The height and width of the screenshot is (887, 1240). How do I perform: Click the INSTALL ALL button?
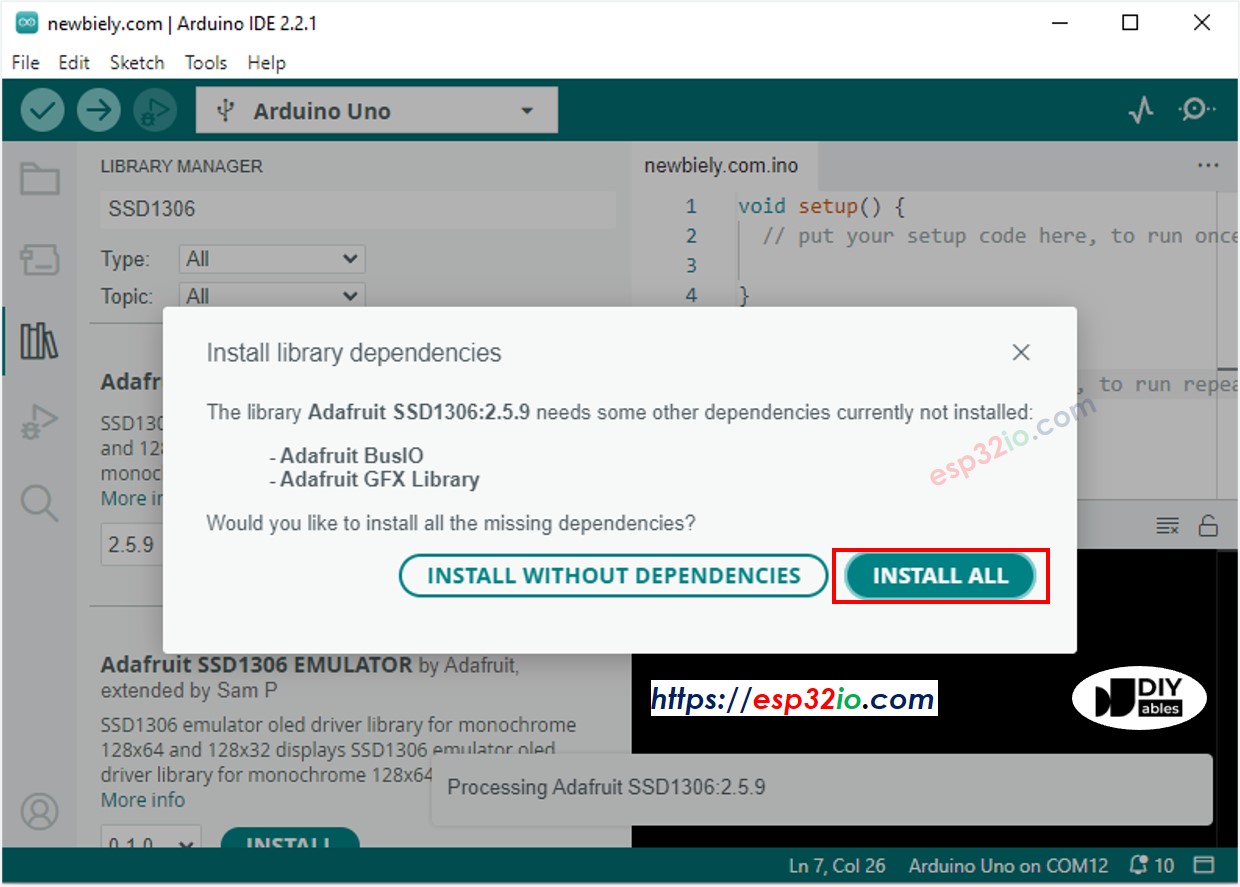940,576
